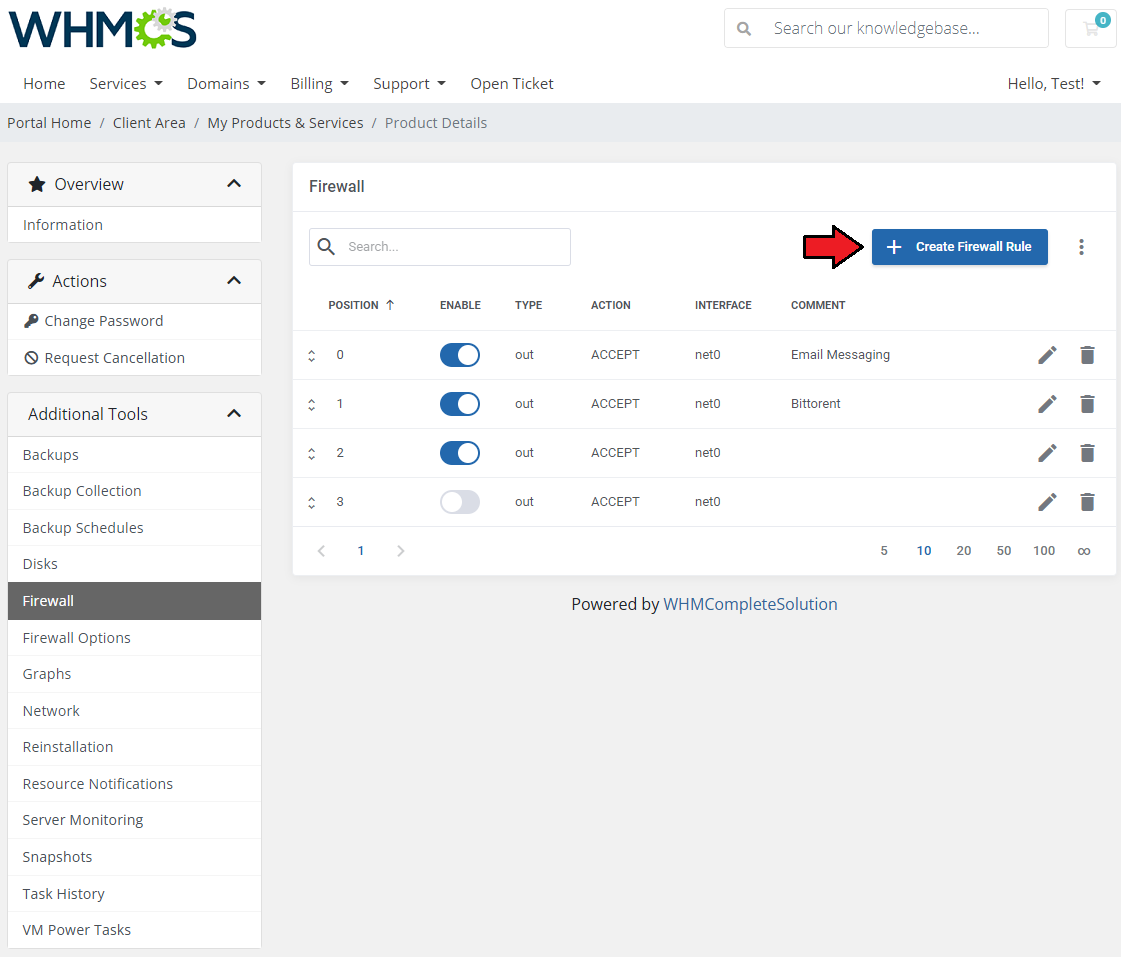Go to My Products & Services breadcrumb
Image resolution: width=1121 pixels, height=957 pixels.
[x=285, y=123]
